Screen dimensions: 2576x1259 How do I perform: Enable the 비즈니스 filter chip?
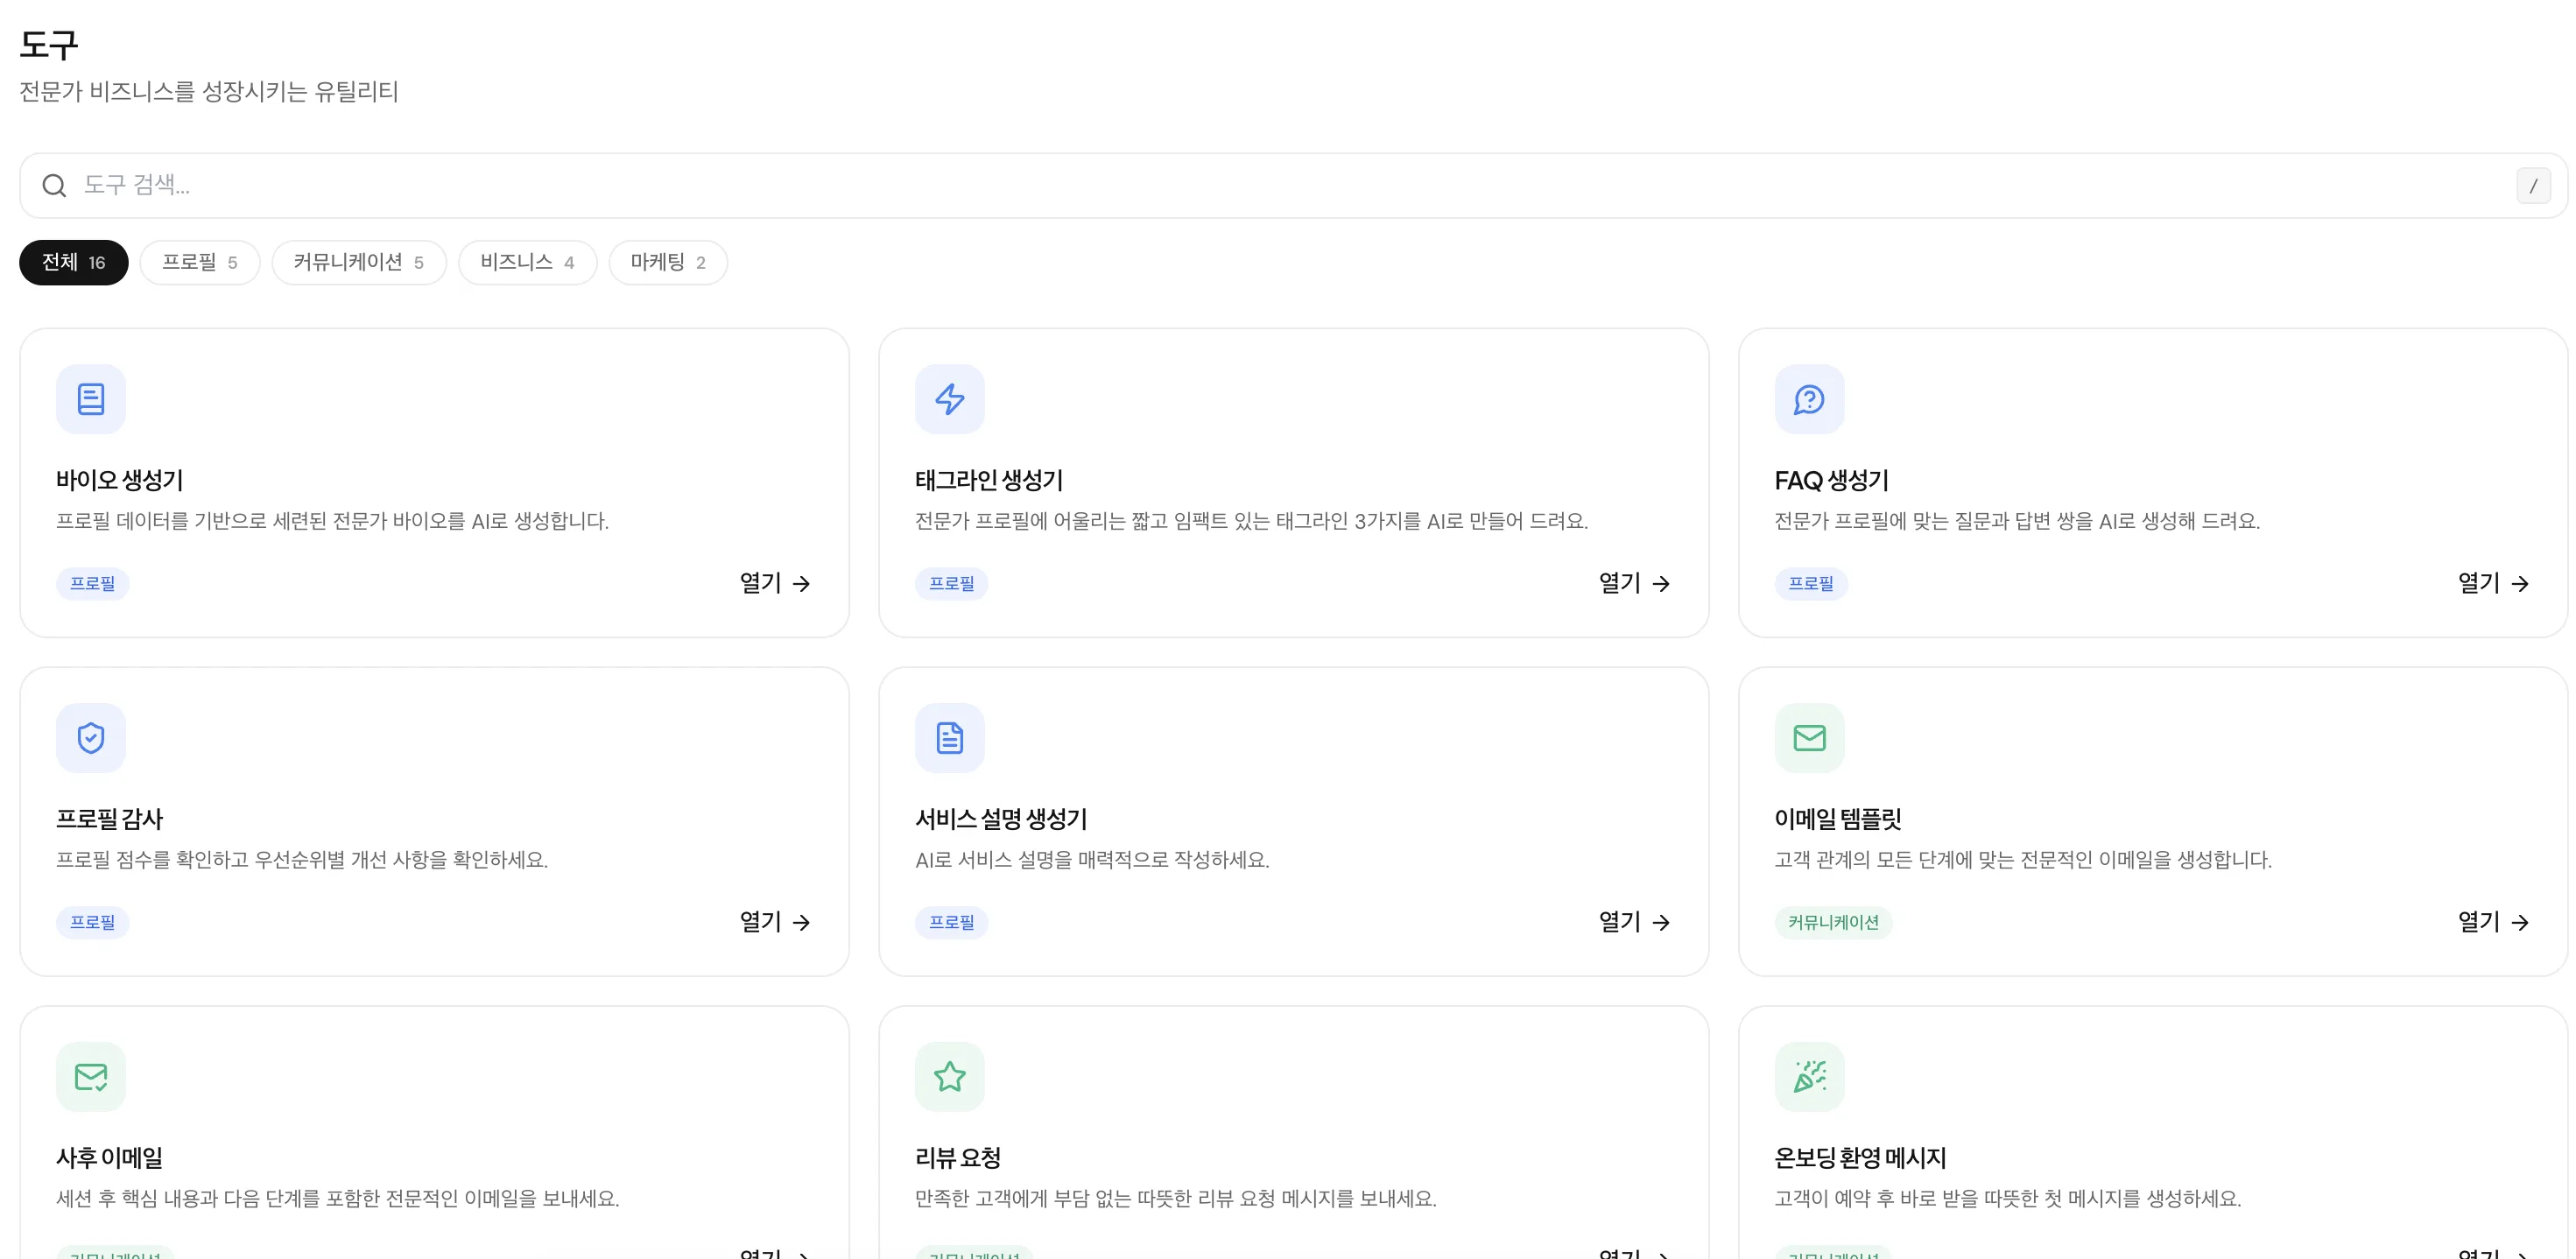(x=527, y=262)
